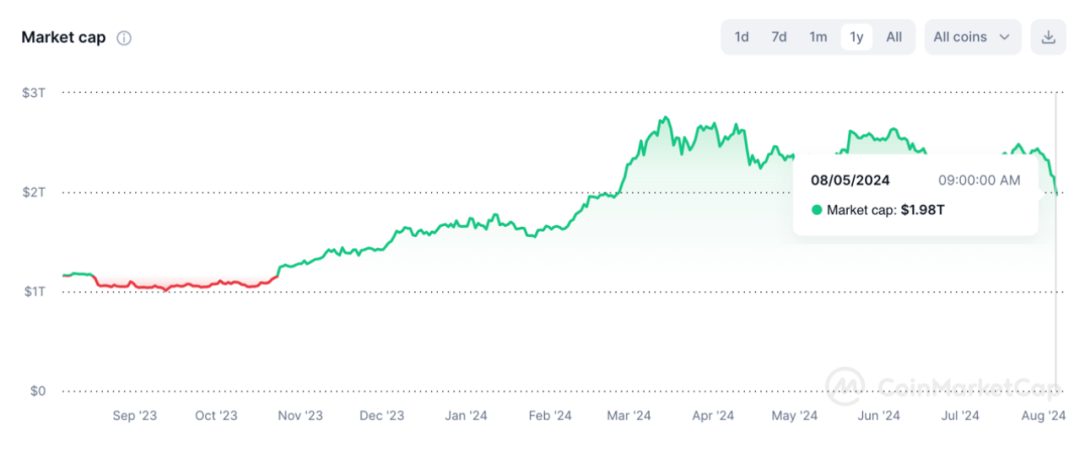
Task: Switch to the All time range
Action: [894, 37]
